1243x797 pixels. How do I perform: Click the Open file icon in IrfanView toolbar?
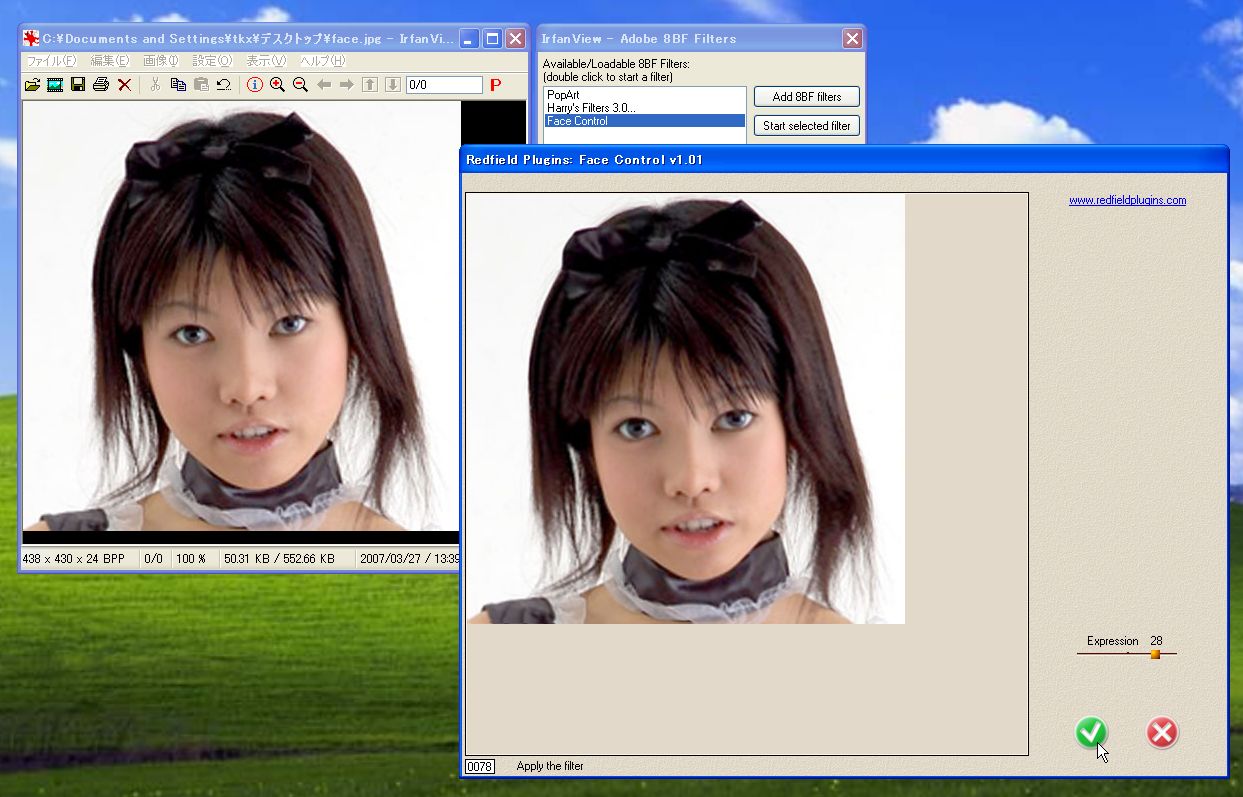(x=33, y=85)
